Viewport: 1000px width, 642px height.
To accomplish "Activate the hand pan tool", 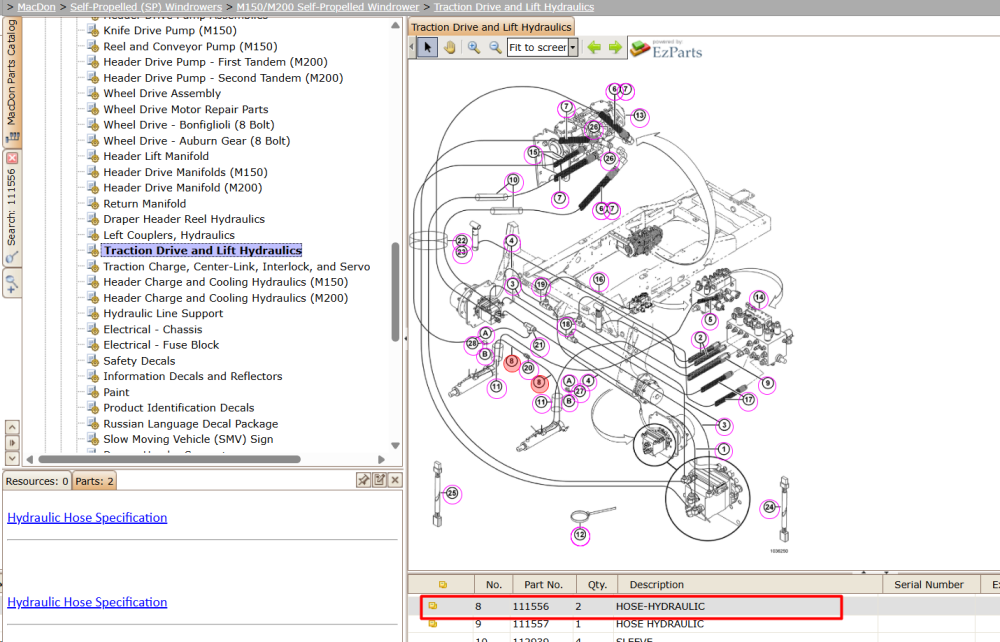I will coord(450,47).
